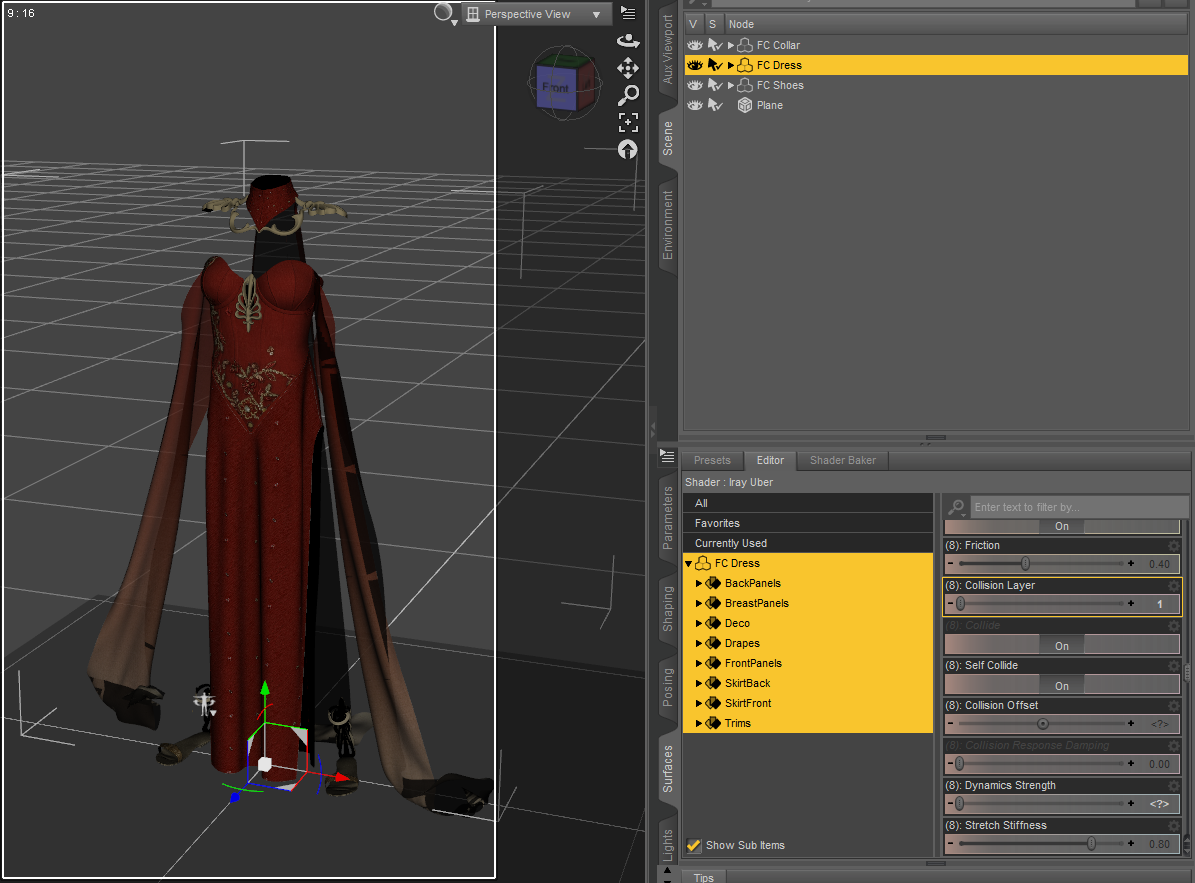
Task: Open Friction property settings gear
Action: click(x=1174, y=545)
